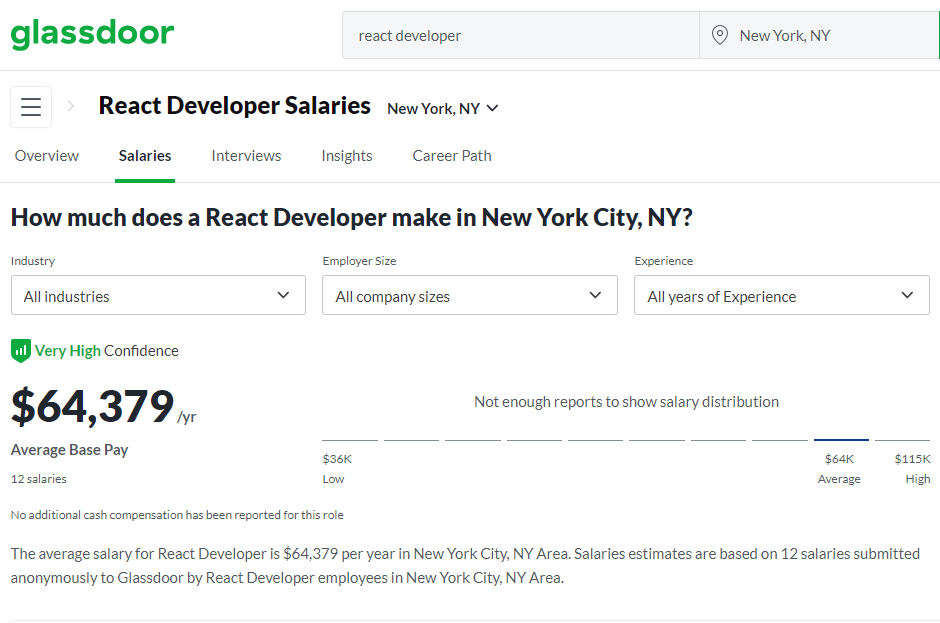Open the Insights tab
940x623 pixels.
[347, 156]
